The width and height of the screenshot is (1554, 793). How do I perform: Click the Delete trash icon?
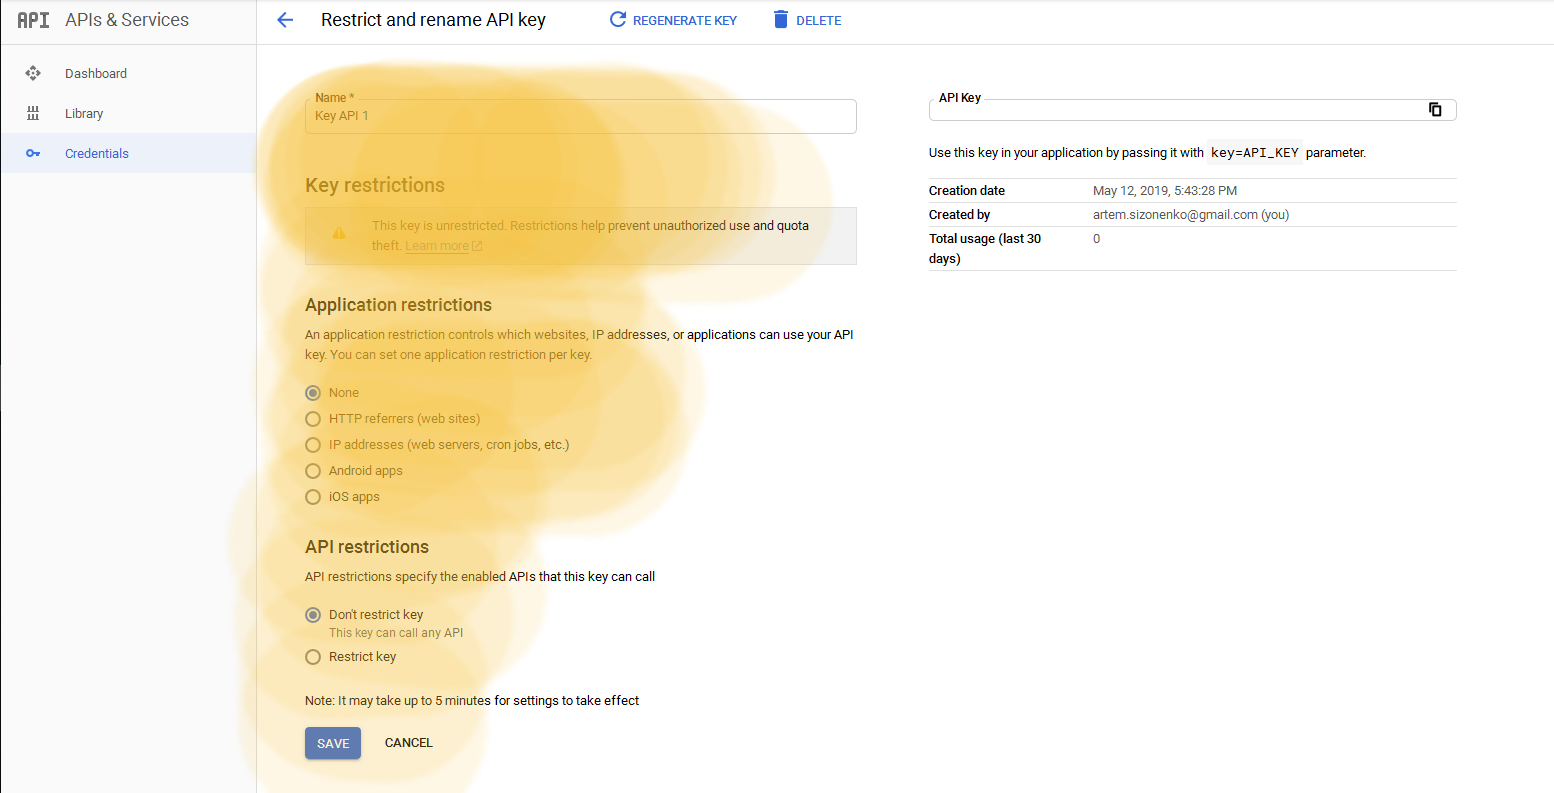[x=781, y=19]
